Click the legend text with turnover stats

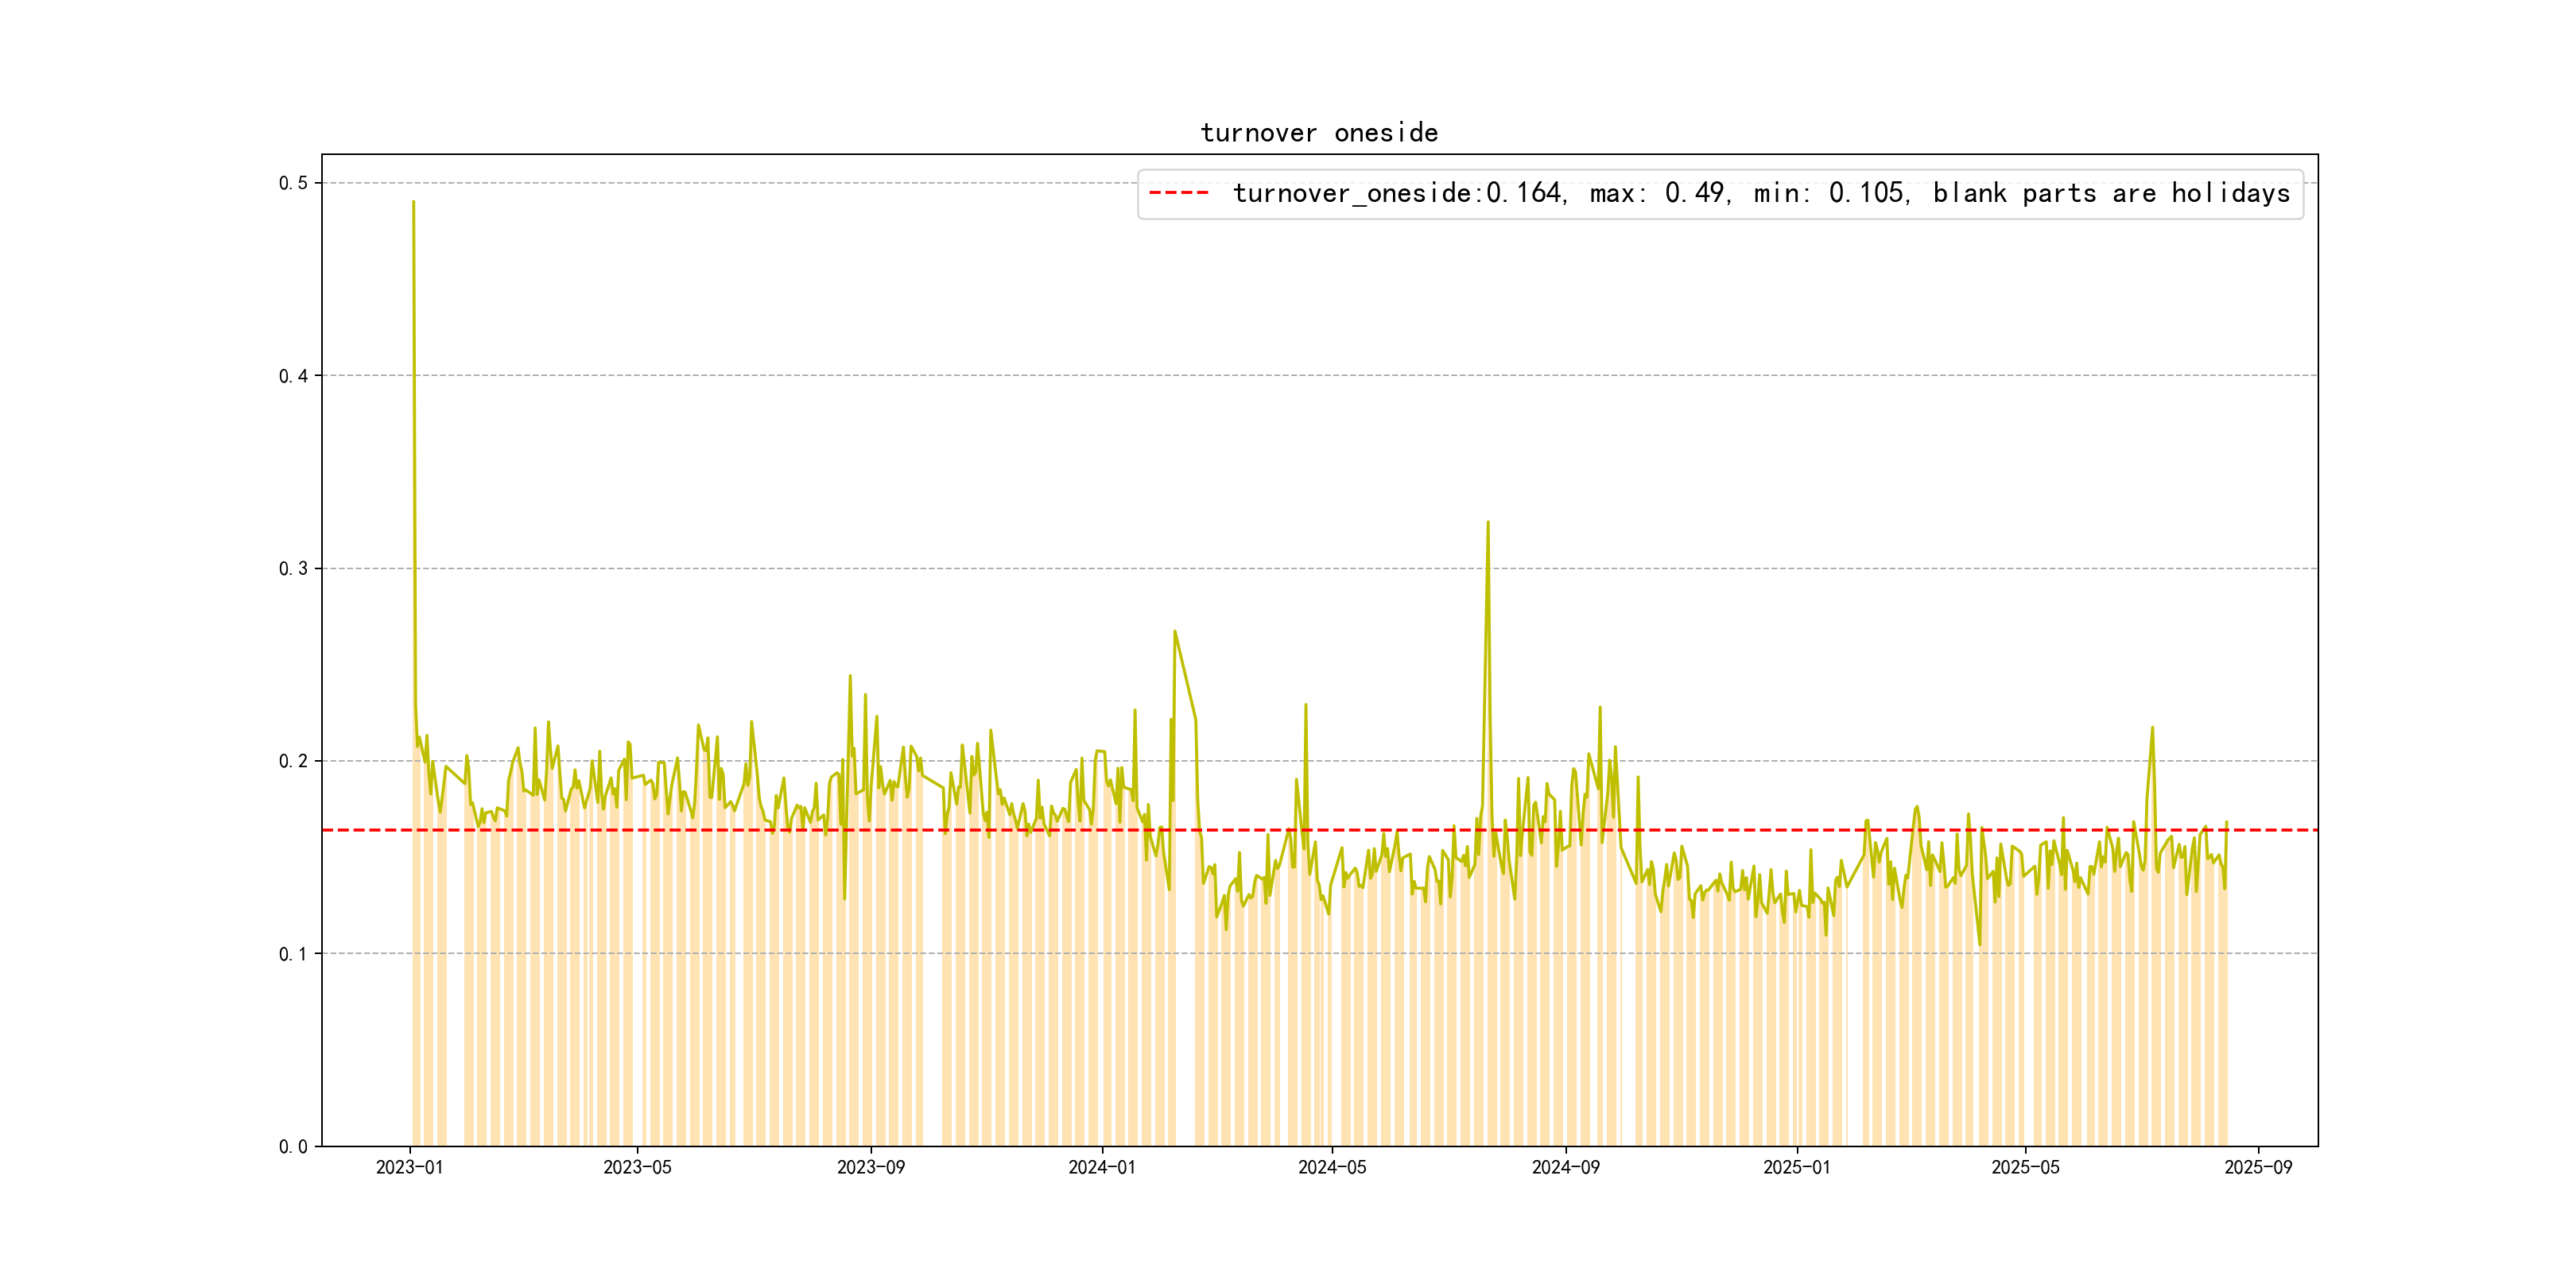(1760, 193)
